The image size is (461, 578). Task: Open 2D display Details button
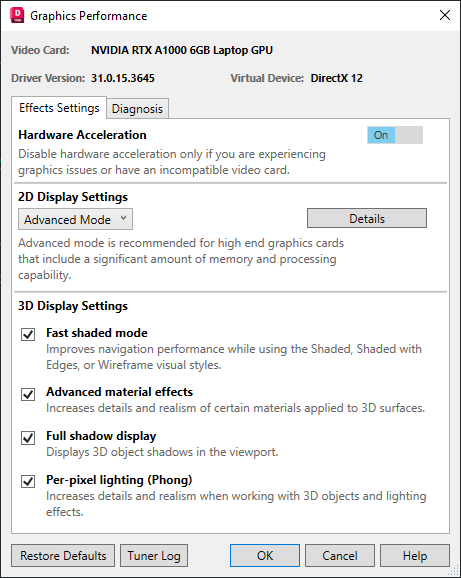coord(367,219)
